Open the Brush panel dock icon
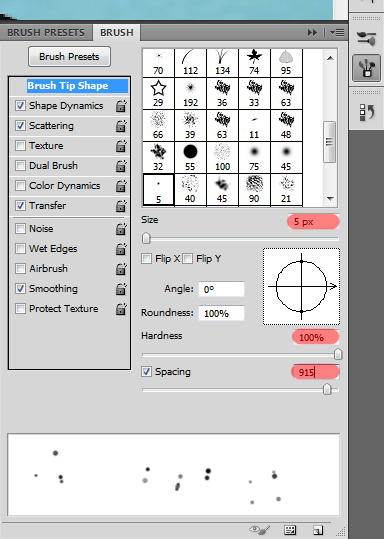Screen dimensions: 384x539 click(366, 37)
